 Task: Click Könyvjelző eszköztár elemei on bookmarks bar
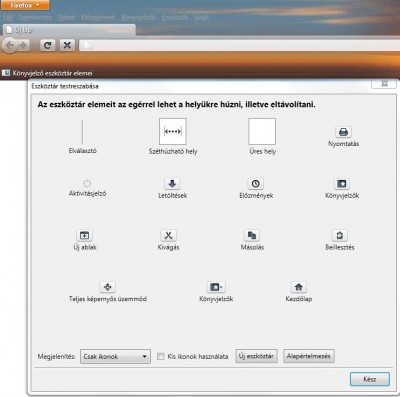tap(47, 73)
